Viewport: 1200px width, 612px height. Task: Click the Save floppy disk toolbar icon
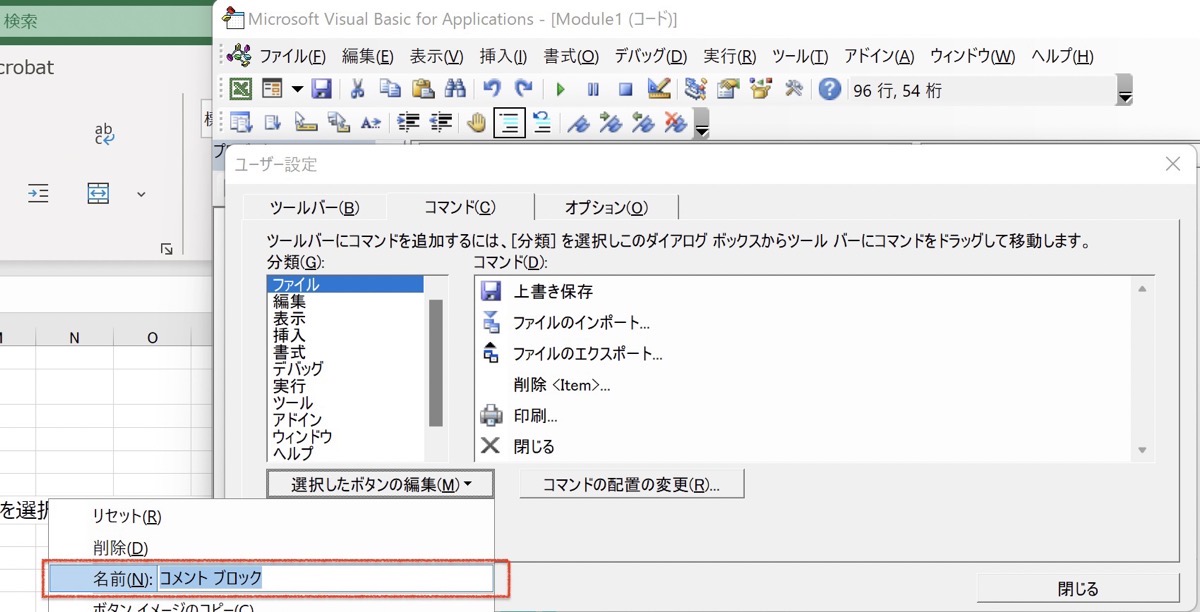(321, 89)
